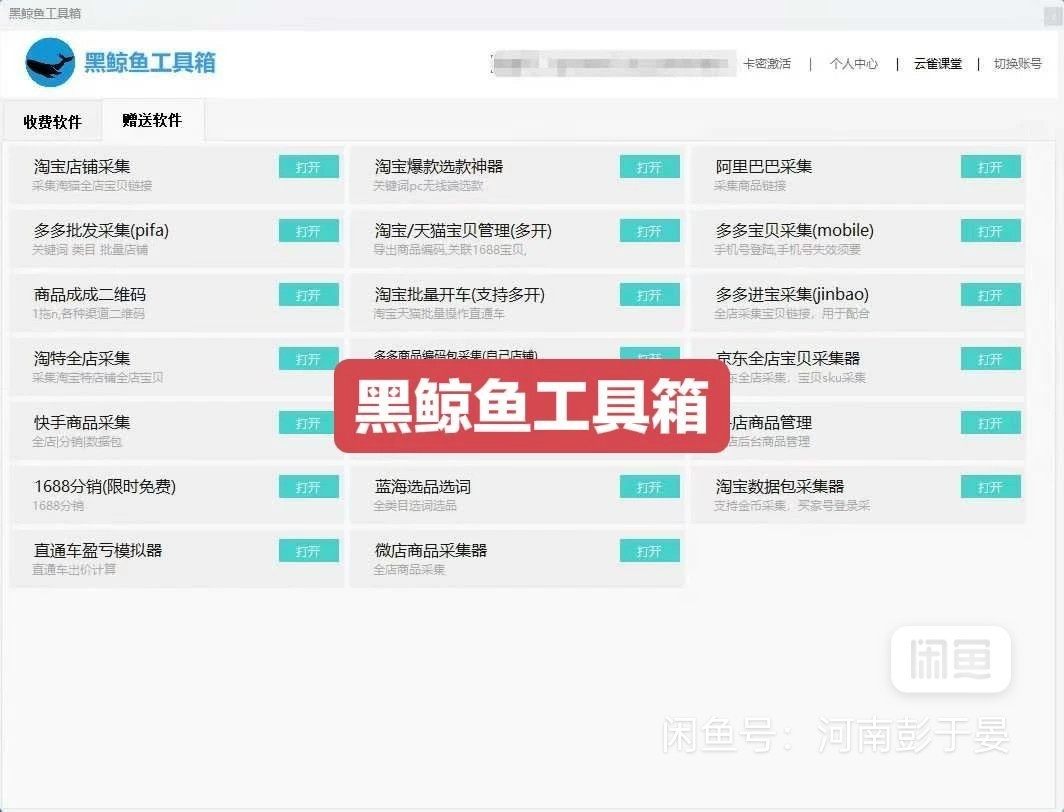Click the 采集商品链接 description text
Viewport: 1064px width, 812px height.
coord(750,185)
